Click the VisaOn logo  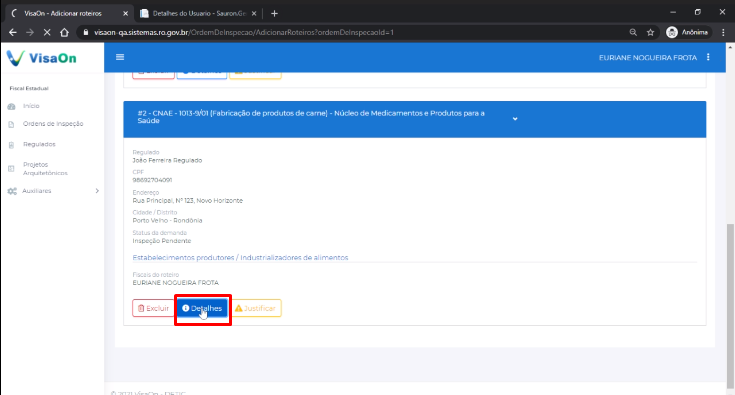[x=41, y=58]
